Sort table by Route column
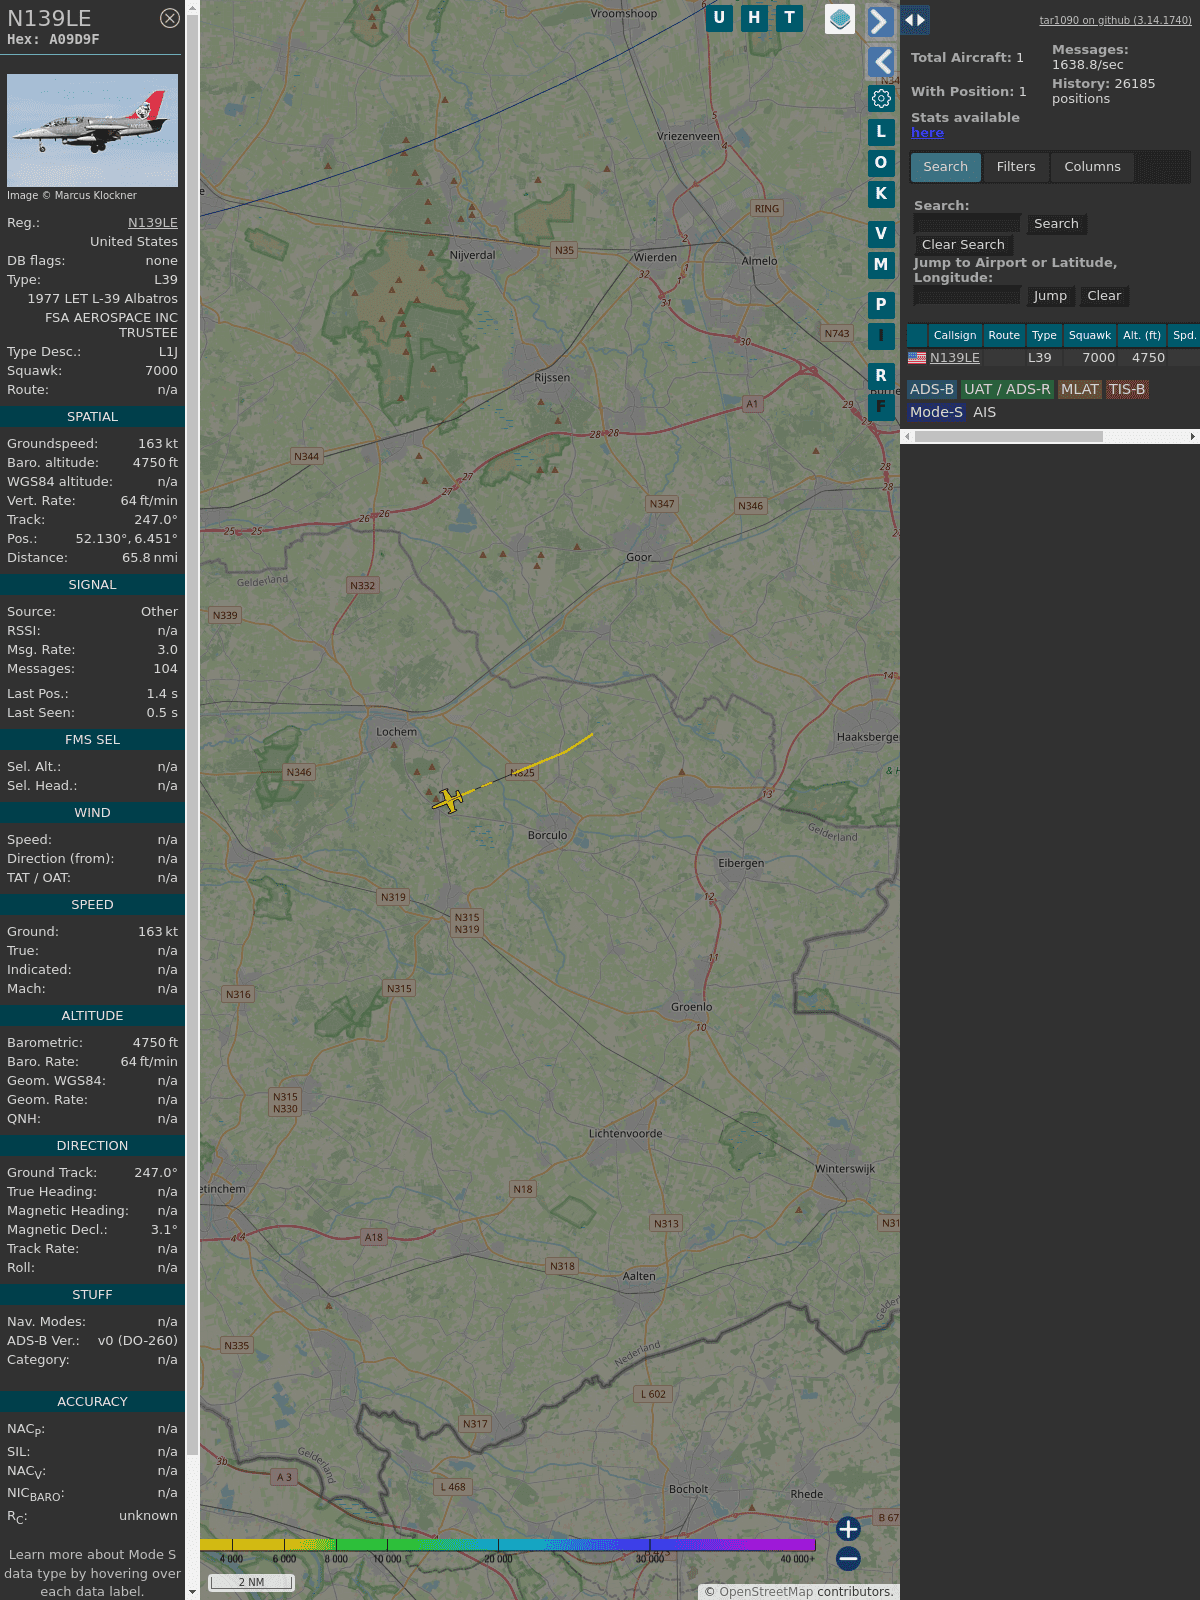1200x1600 pixels. tap(1004, 335)
